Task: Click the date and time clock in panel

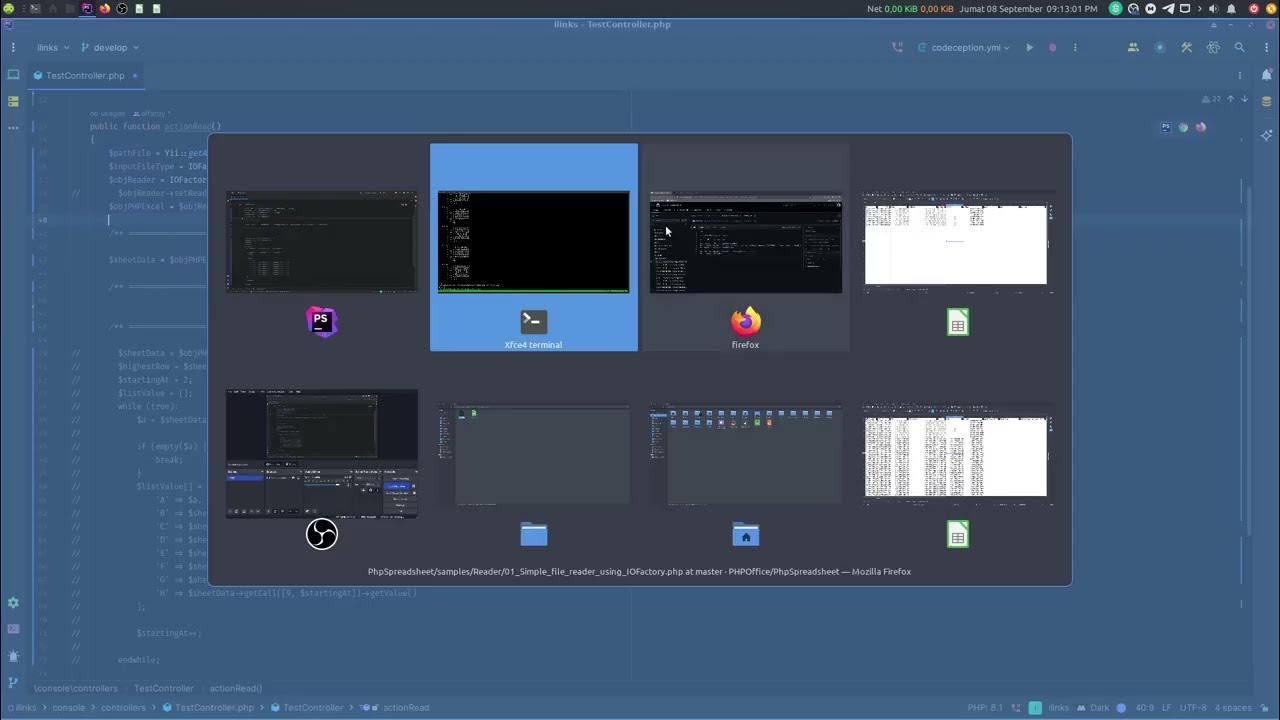Action: coord(1029,8)
